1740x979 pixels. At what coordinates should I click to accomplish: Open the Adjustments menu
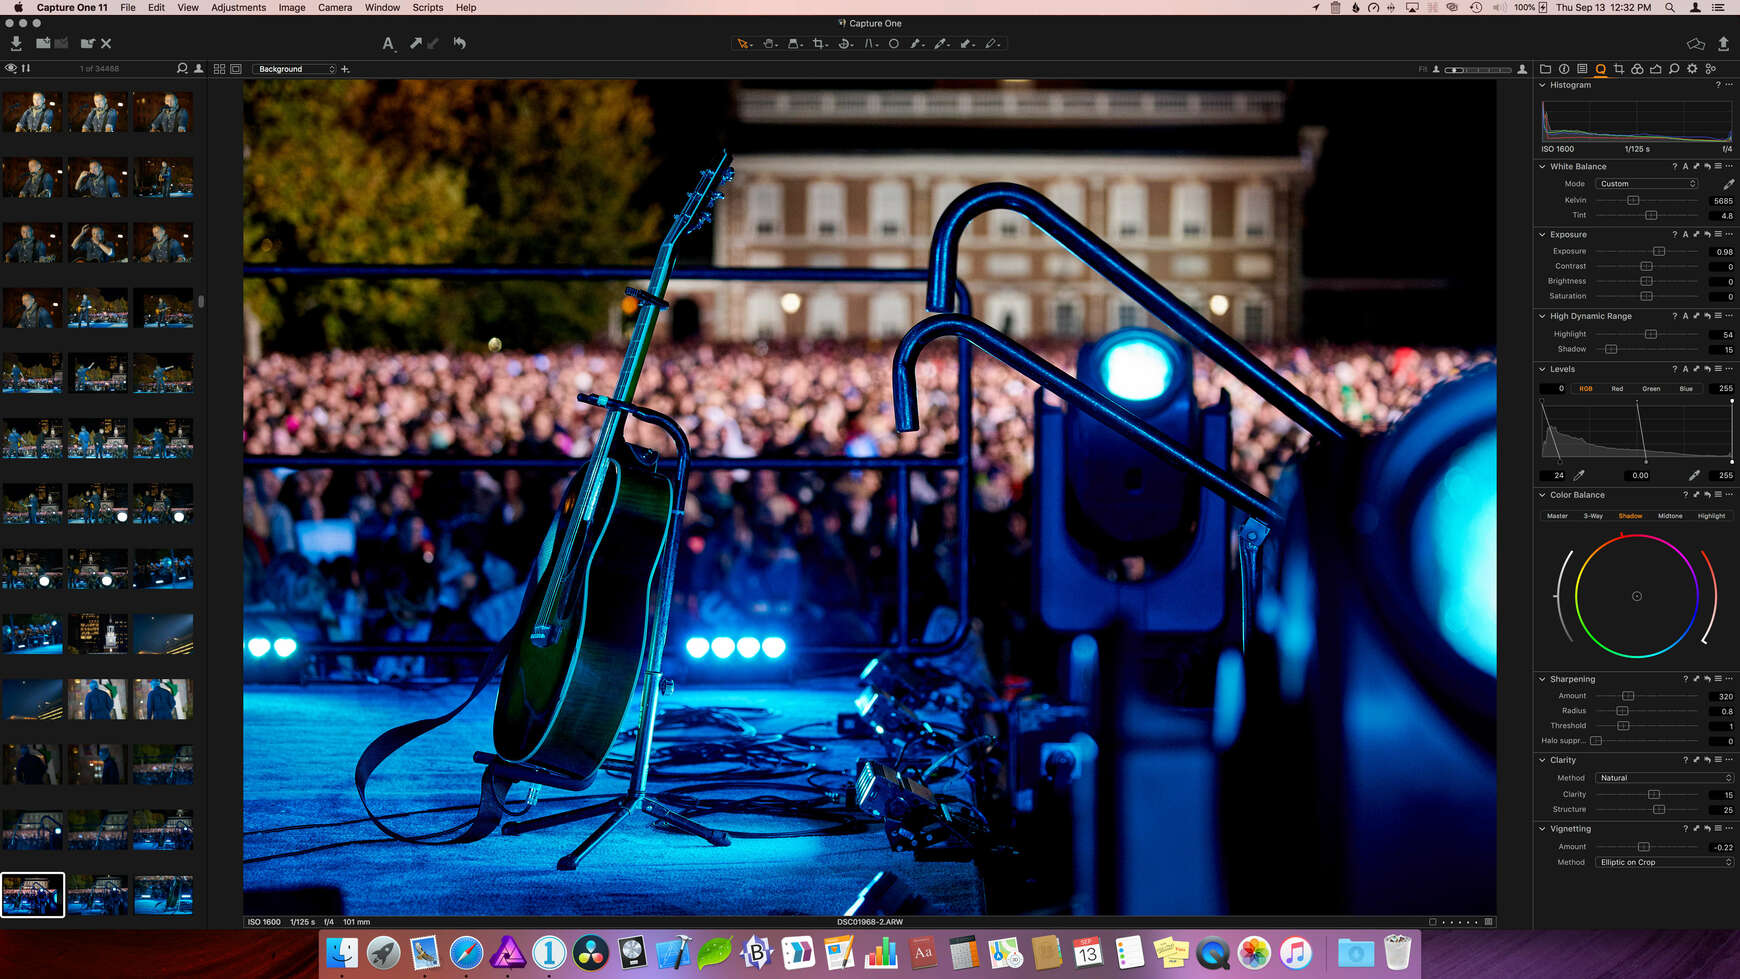point(238,7)
